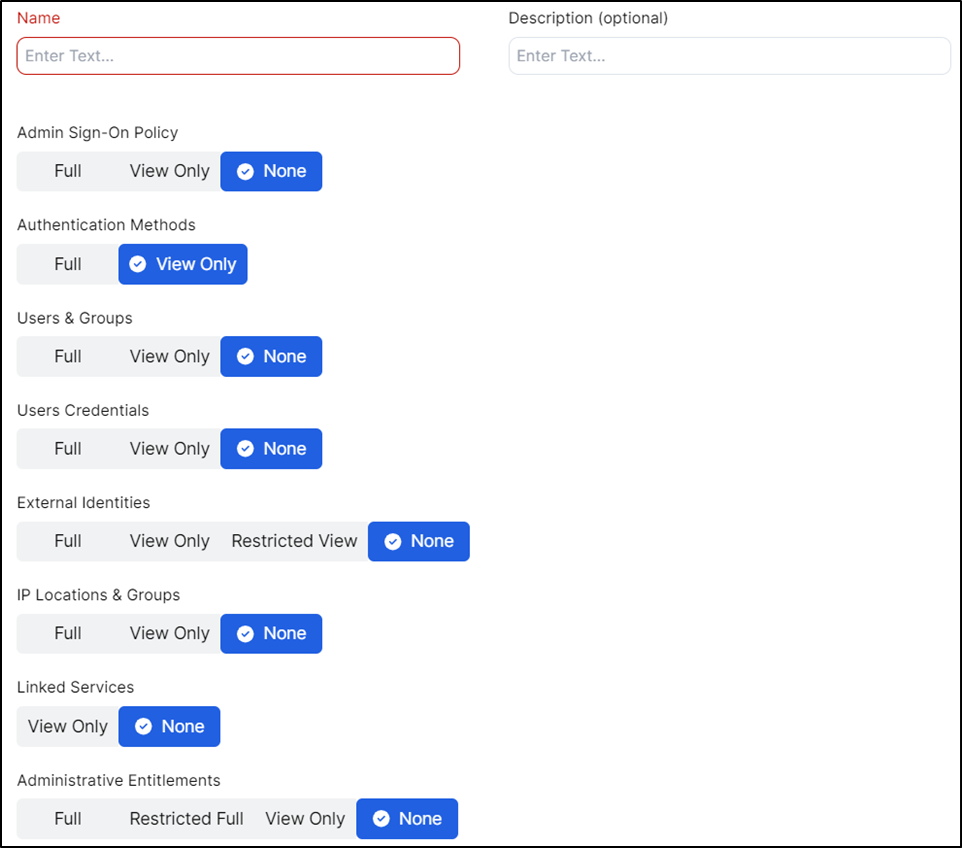Select None for External Identities

pyautogui.click(x=419, y=541)
